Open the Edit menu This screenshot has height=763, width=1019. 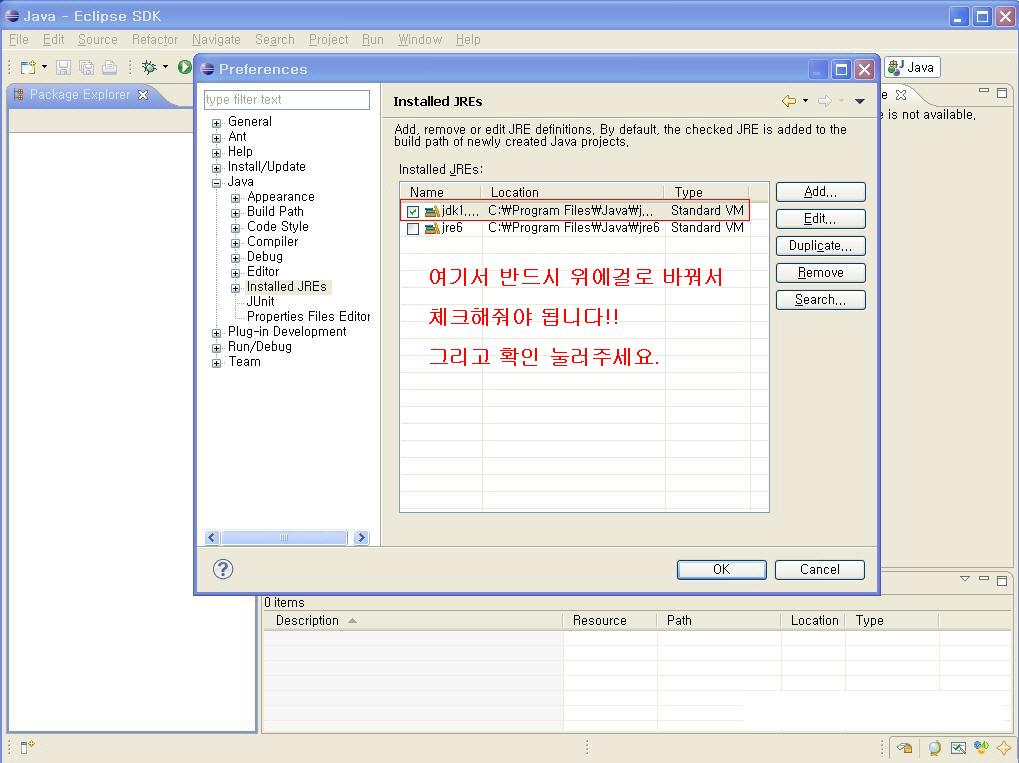(x=53, y=40)
